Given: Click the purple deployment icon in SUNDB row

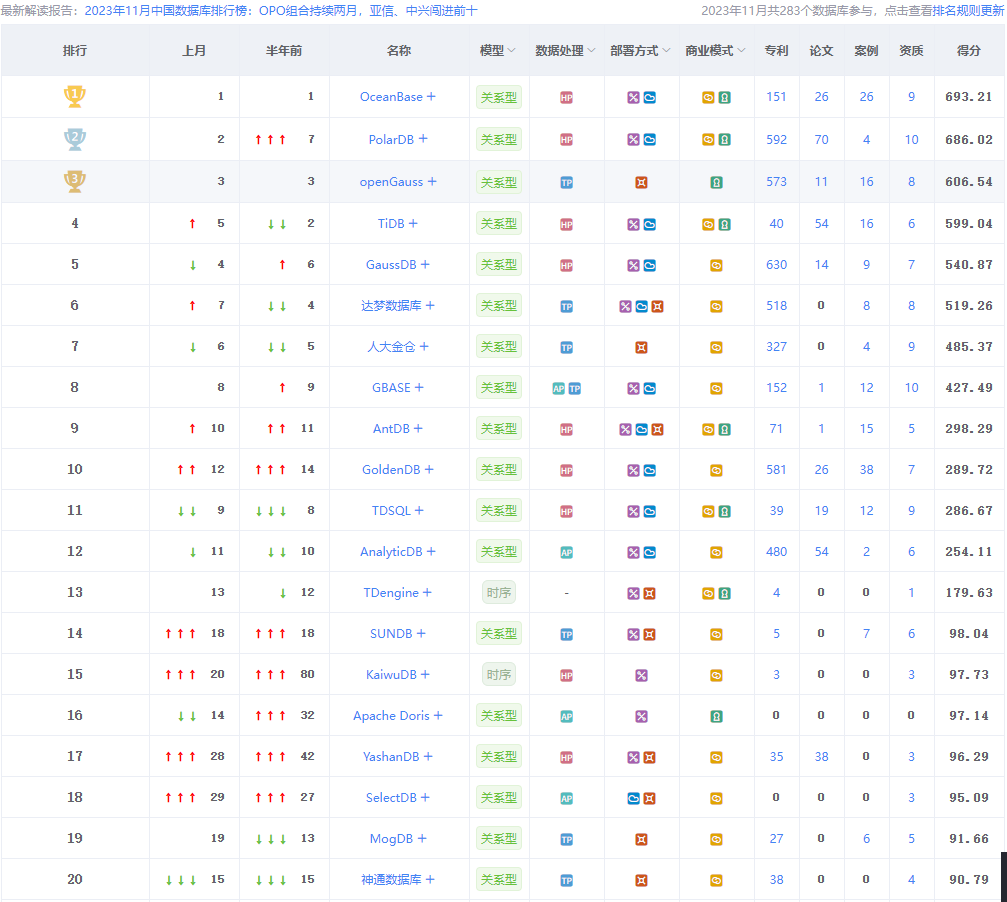Looking at the screenshot, I should (x=633, y=634).
